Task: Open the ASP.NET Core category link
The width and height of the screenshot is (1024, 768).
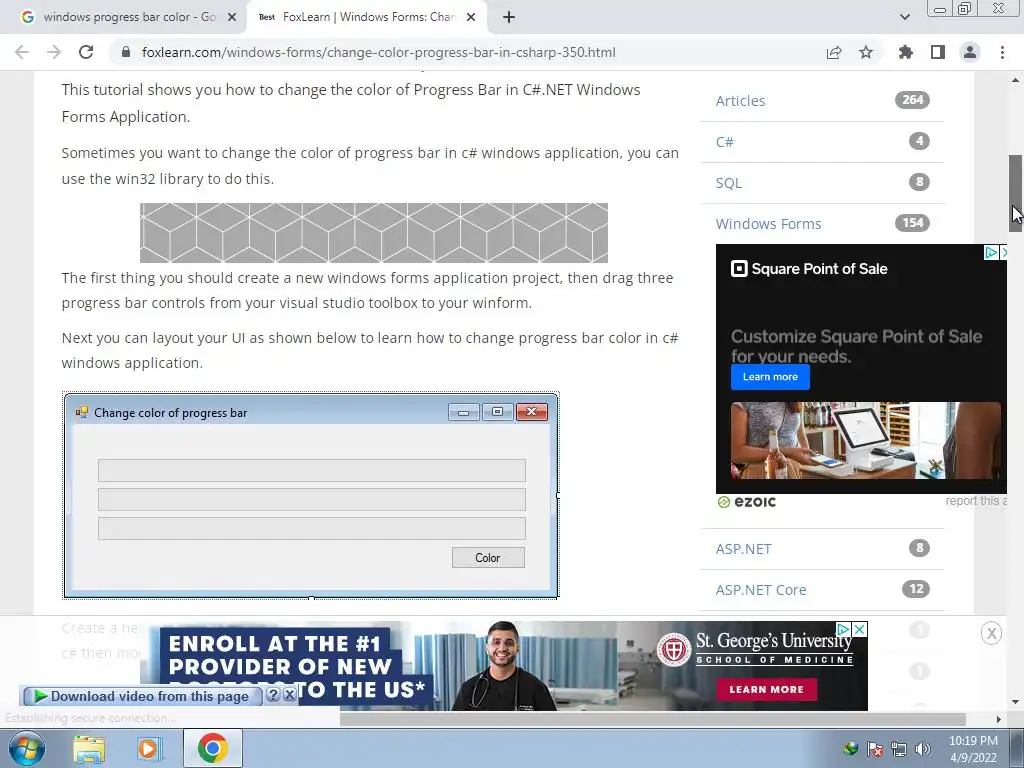Action: (x=761, y=590)
